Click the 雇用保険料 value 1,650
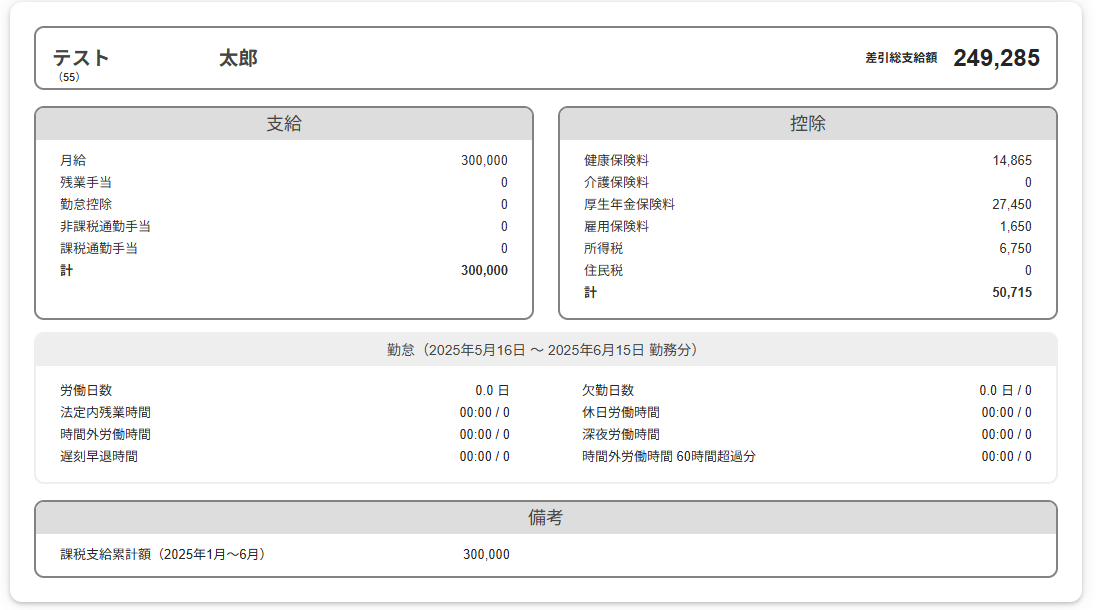Screen dimensions: 1096x610 point(1015,227)
